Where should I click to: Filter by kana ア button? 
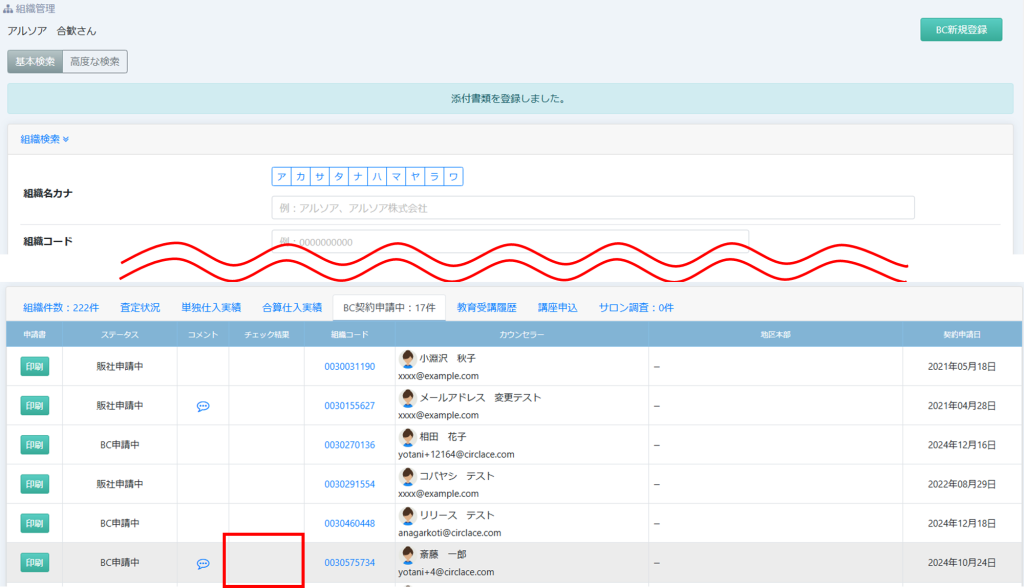coord(282,177)
